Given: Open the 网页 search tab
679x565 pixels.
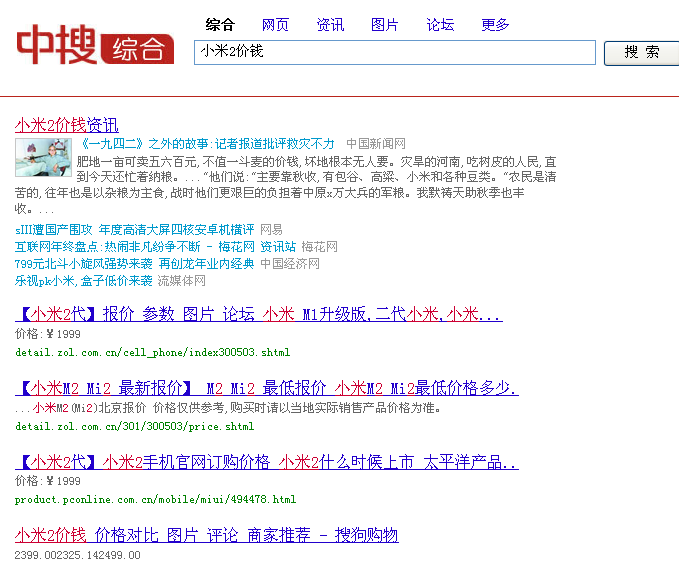Looking at the screenshot, I should (275, 25).
